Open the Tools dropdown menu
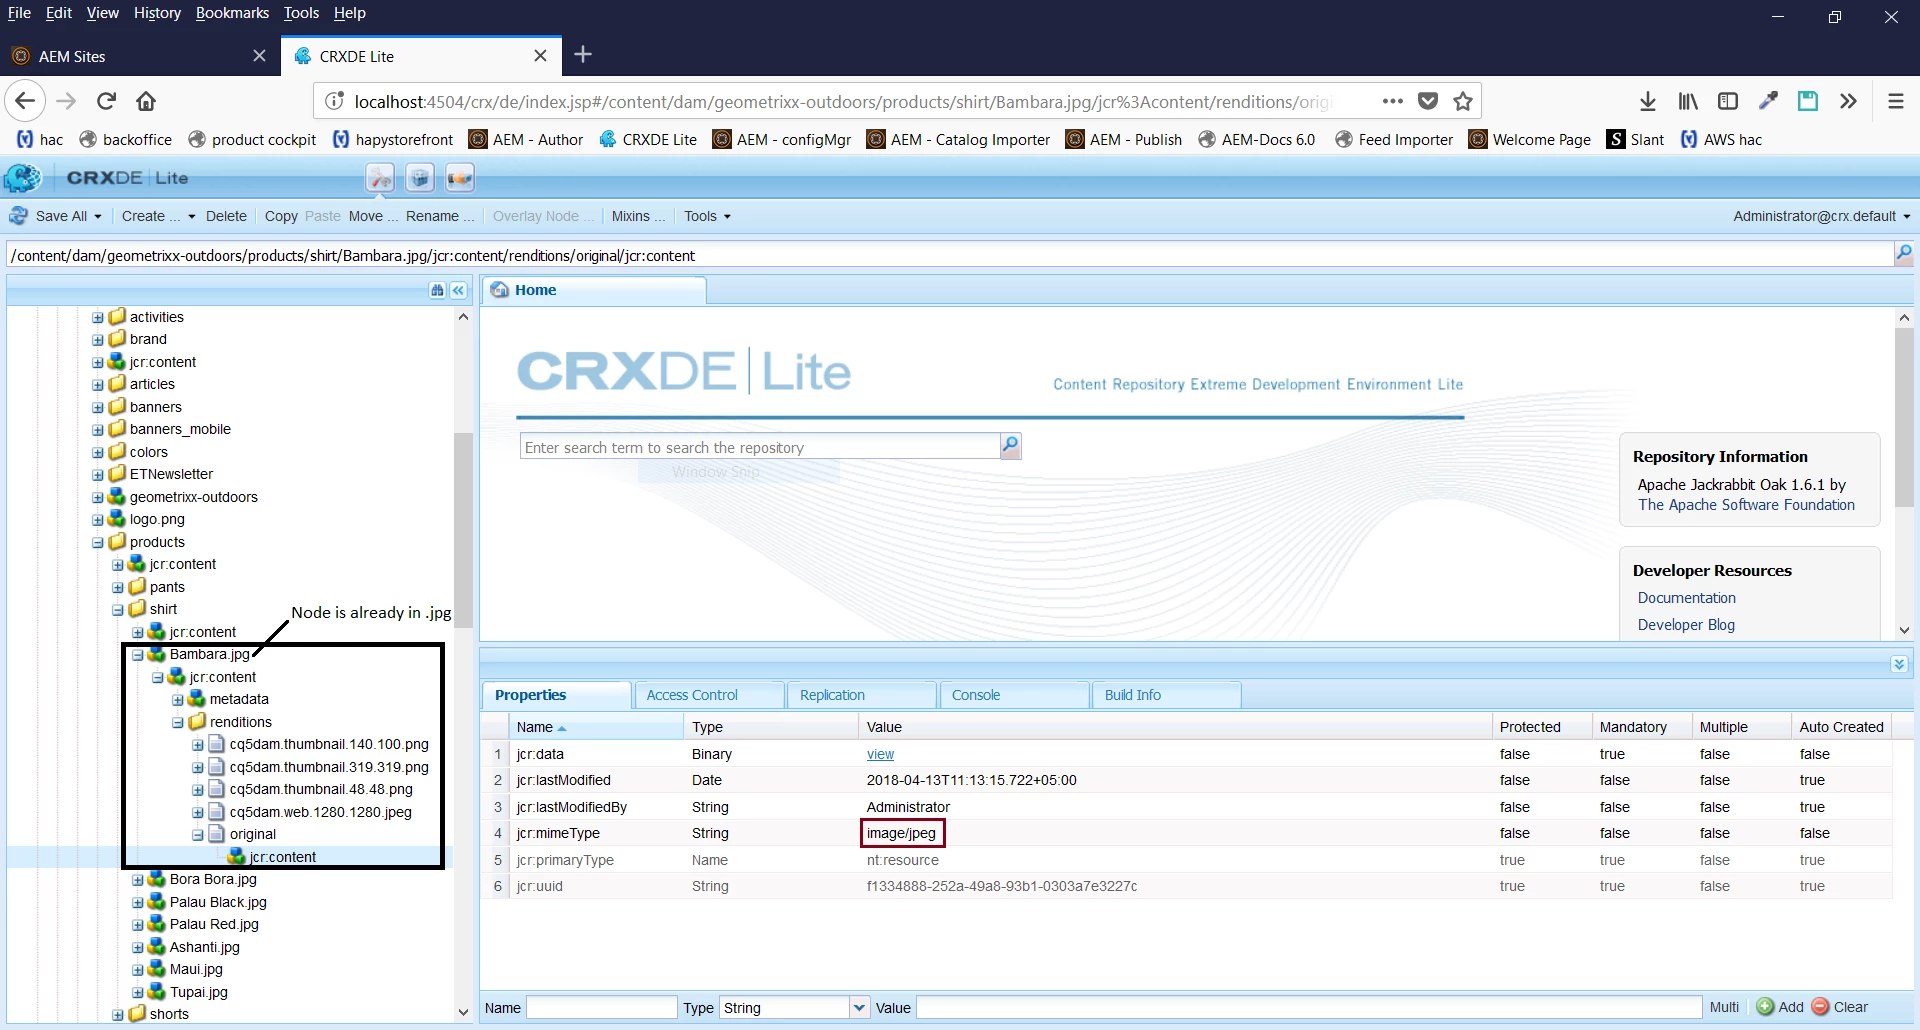This screenshot has height=1030, width=1920. tap(707, 216)
